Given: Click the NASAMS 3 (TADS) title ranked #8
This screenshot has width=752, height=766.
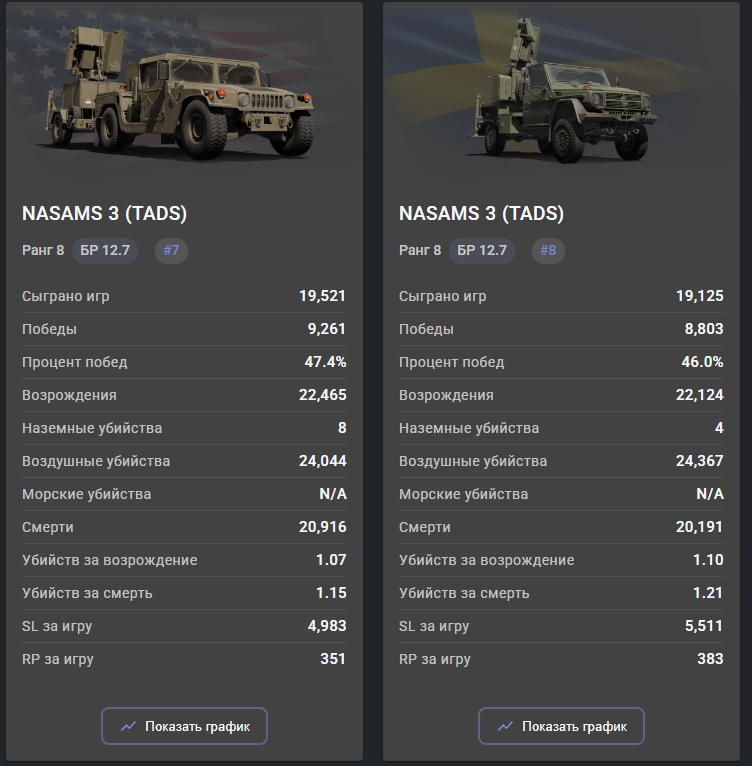Looking at the screenshot, I should [482, 214].
